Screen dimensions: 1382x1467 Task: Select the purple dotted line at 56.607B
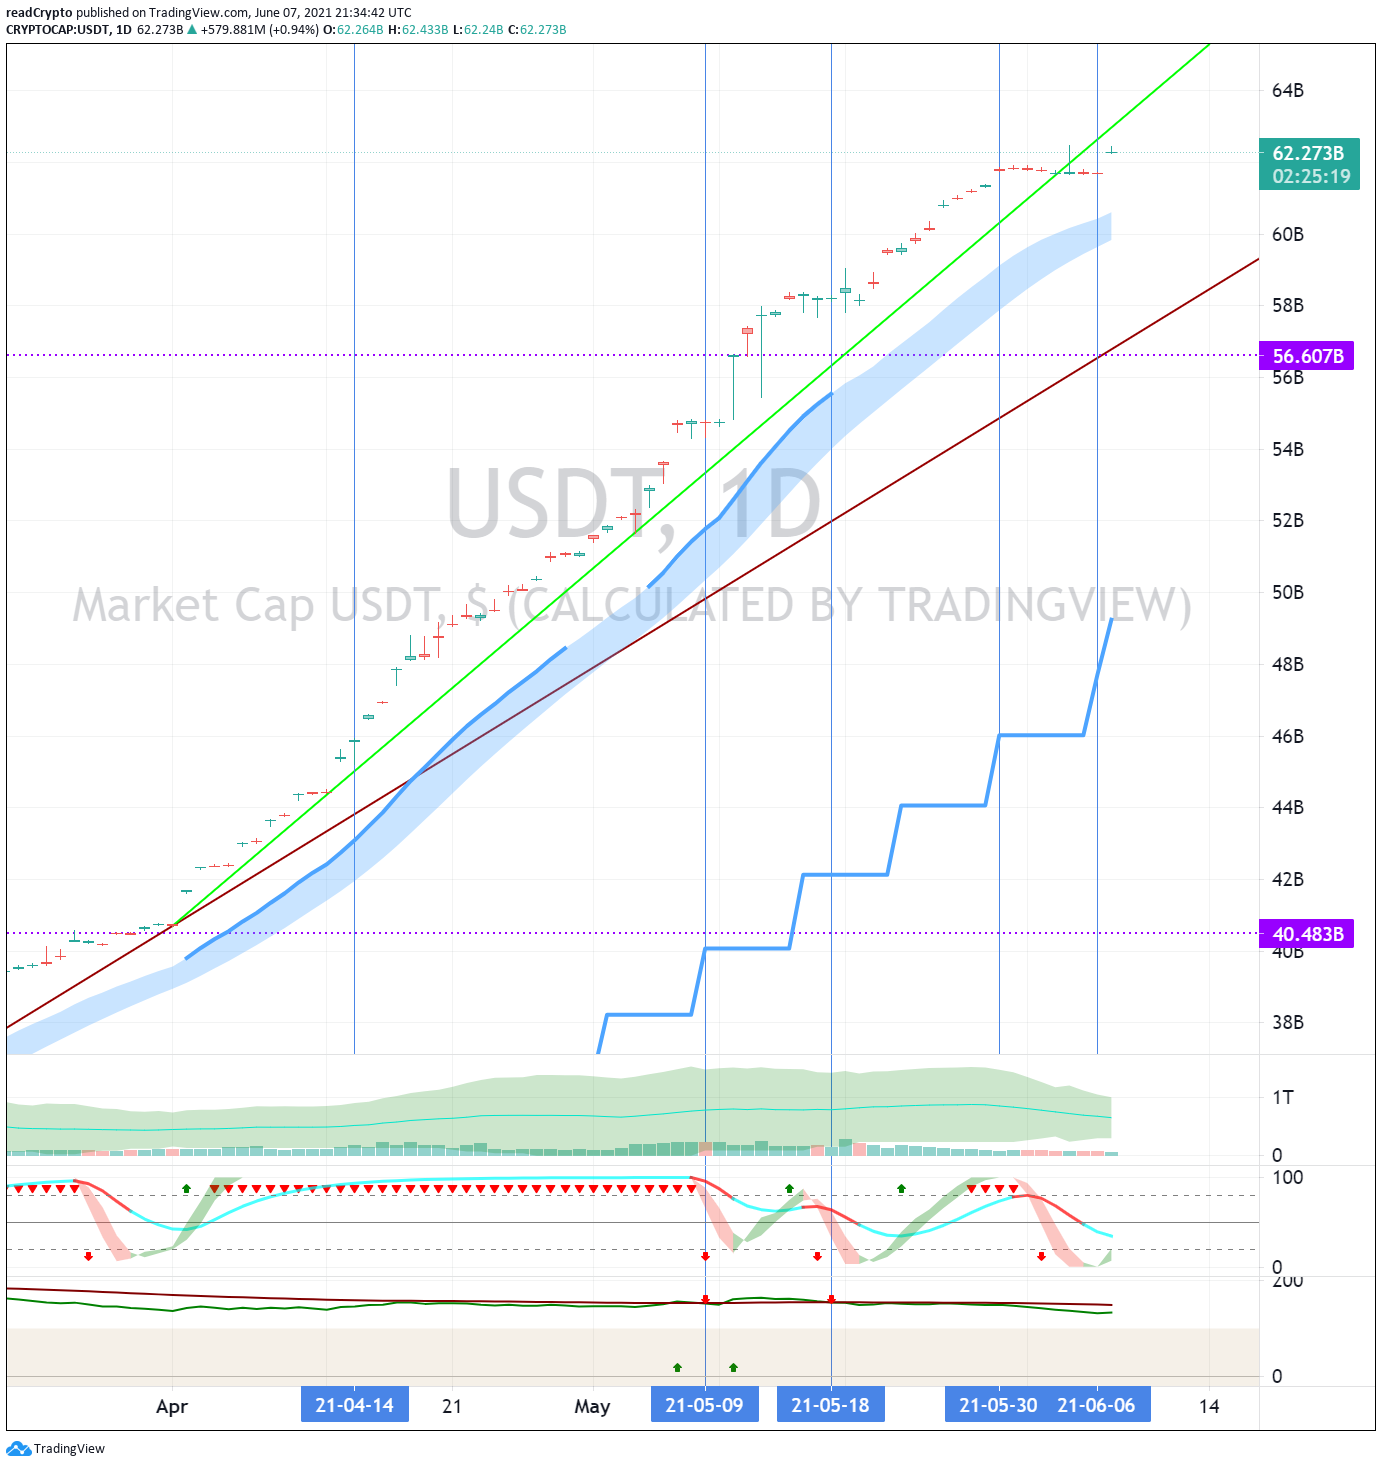point(632,355)
